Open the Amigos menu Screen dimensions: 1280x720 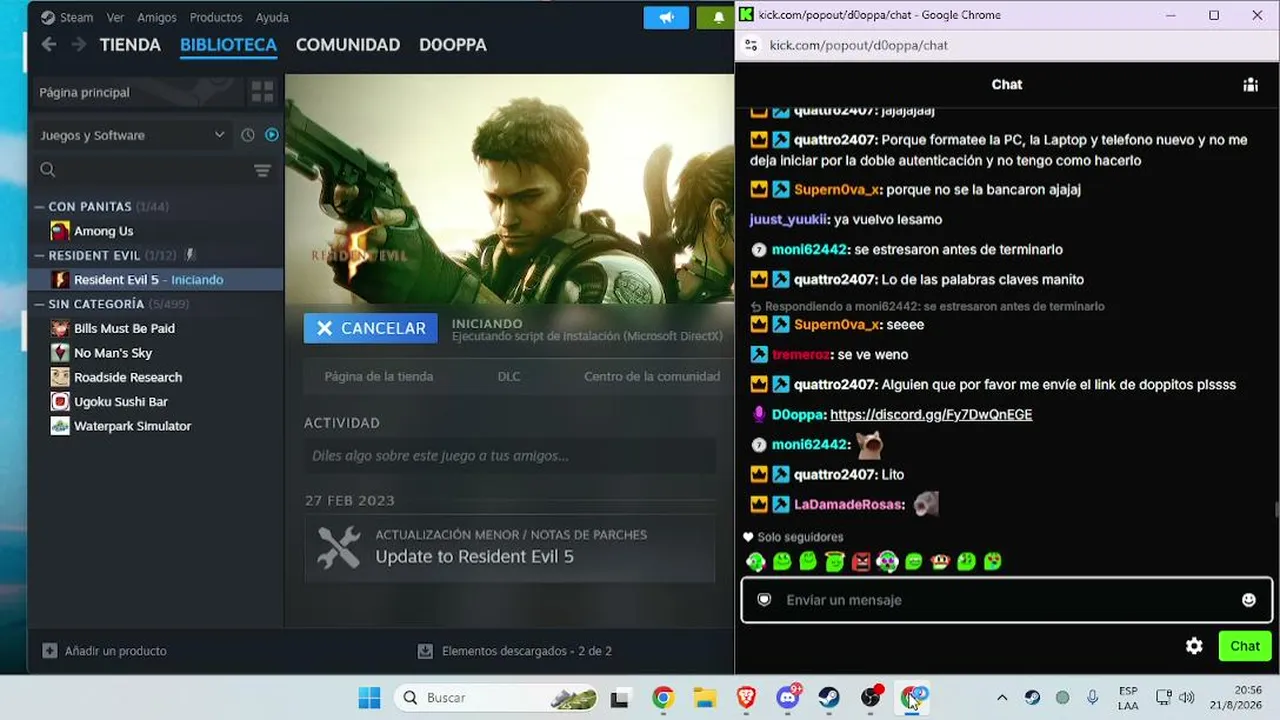coord(157,17)
